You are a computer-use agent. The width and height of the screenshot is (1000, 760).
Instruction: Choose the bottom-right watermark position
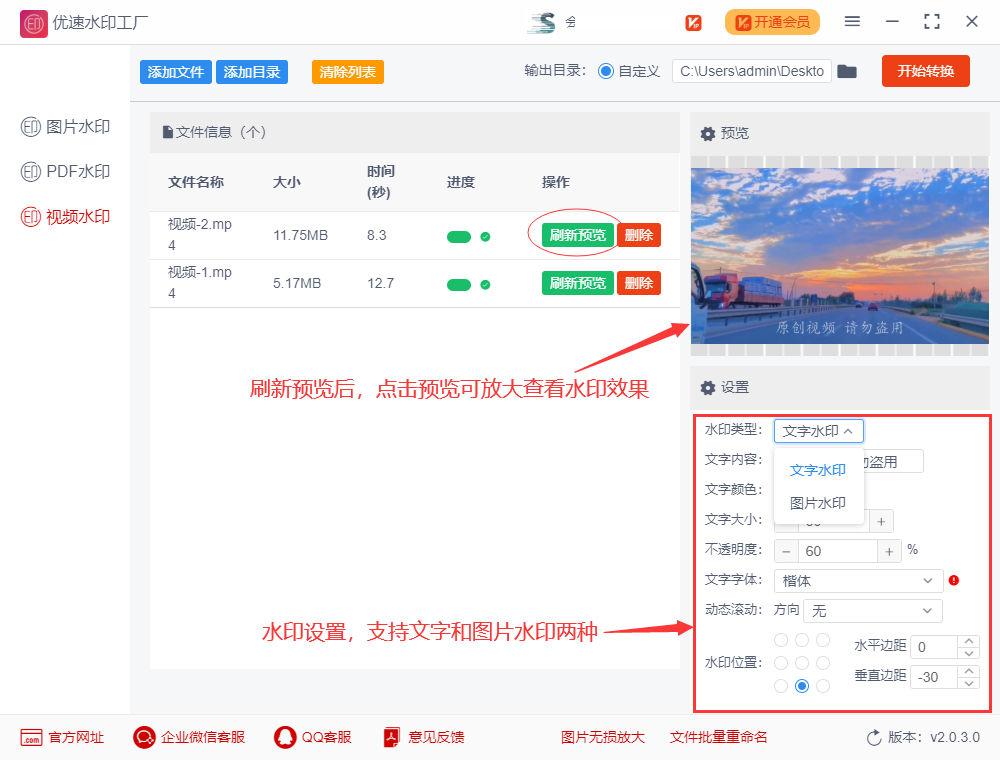[823, 685]
